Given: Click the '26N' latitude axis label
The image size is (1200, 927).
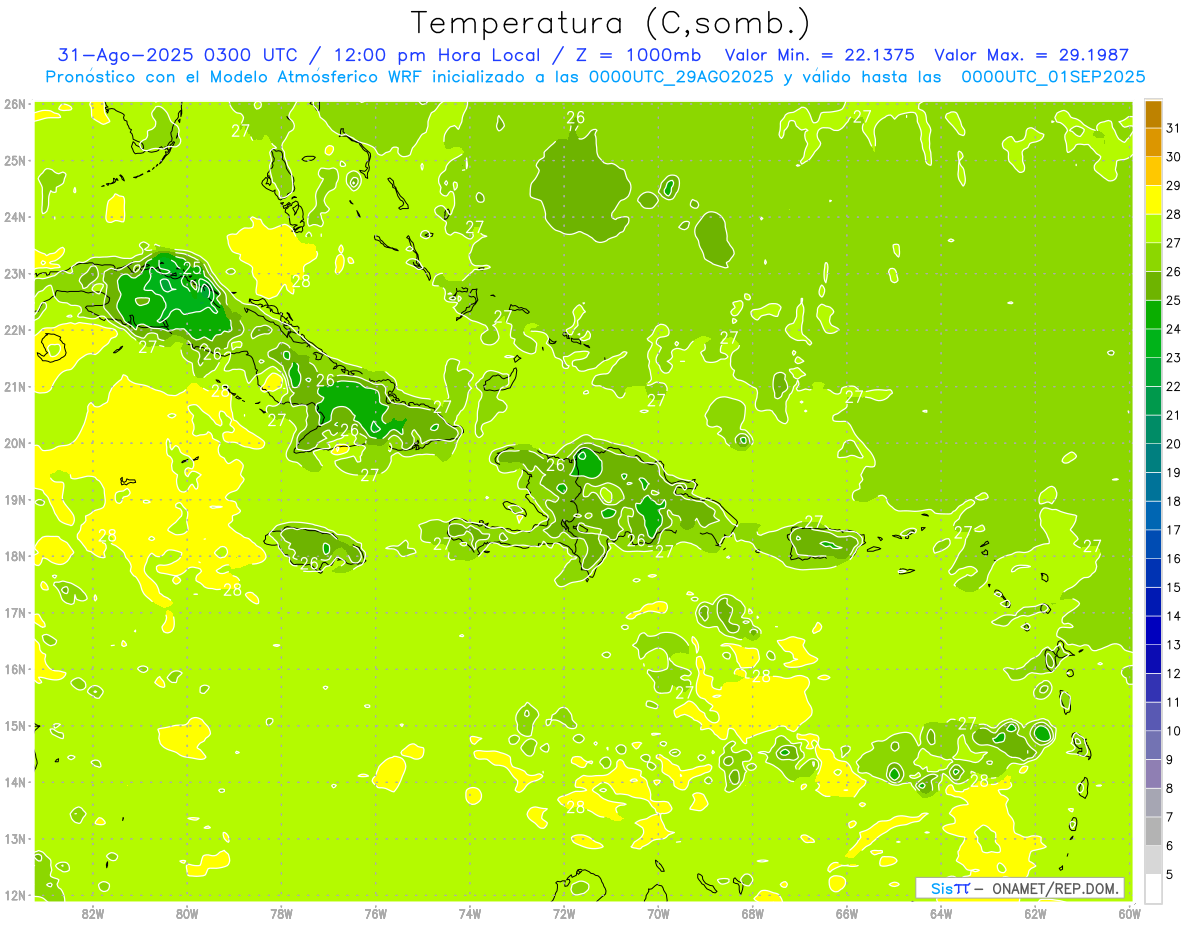Looking at the screenshot, I should 14,104.
